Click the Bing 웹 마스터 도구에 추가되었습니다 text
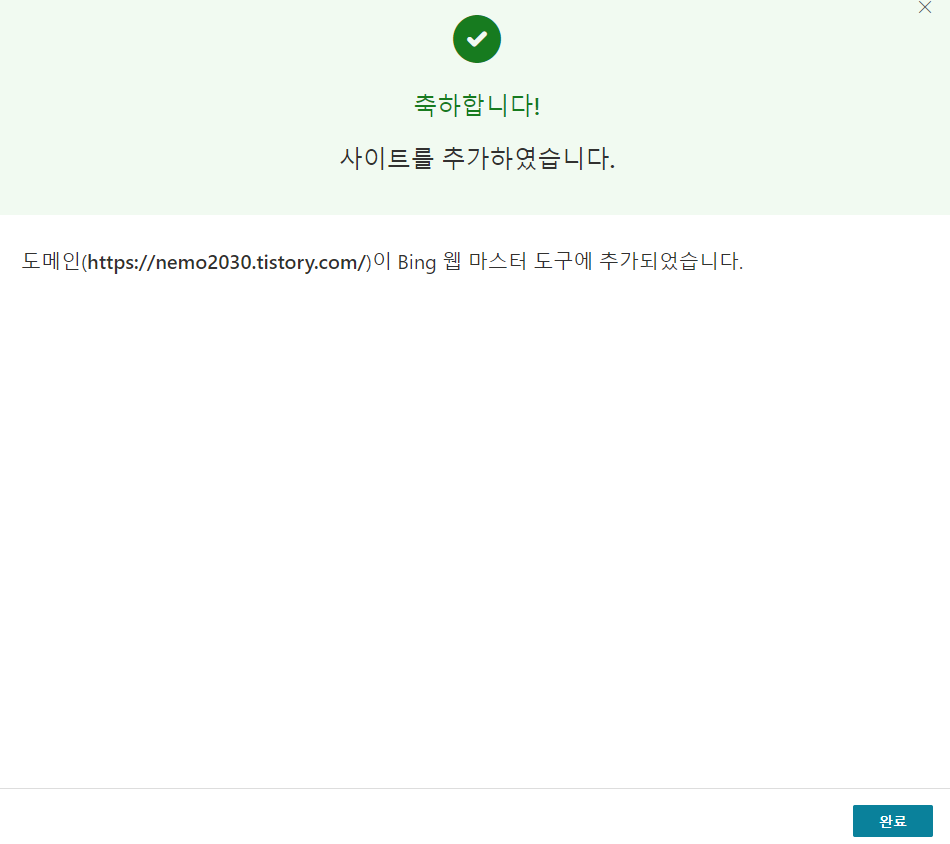The height and width of the screenshot is (844, 950). click(x=570, y=262)
